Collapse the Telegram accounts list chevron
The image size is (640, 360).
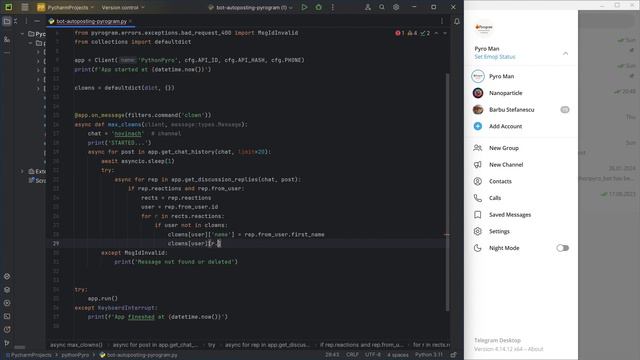565,53
